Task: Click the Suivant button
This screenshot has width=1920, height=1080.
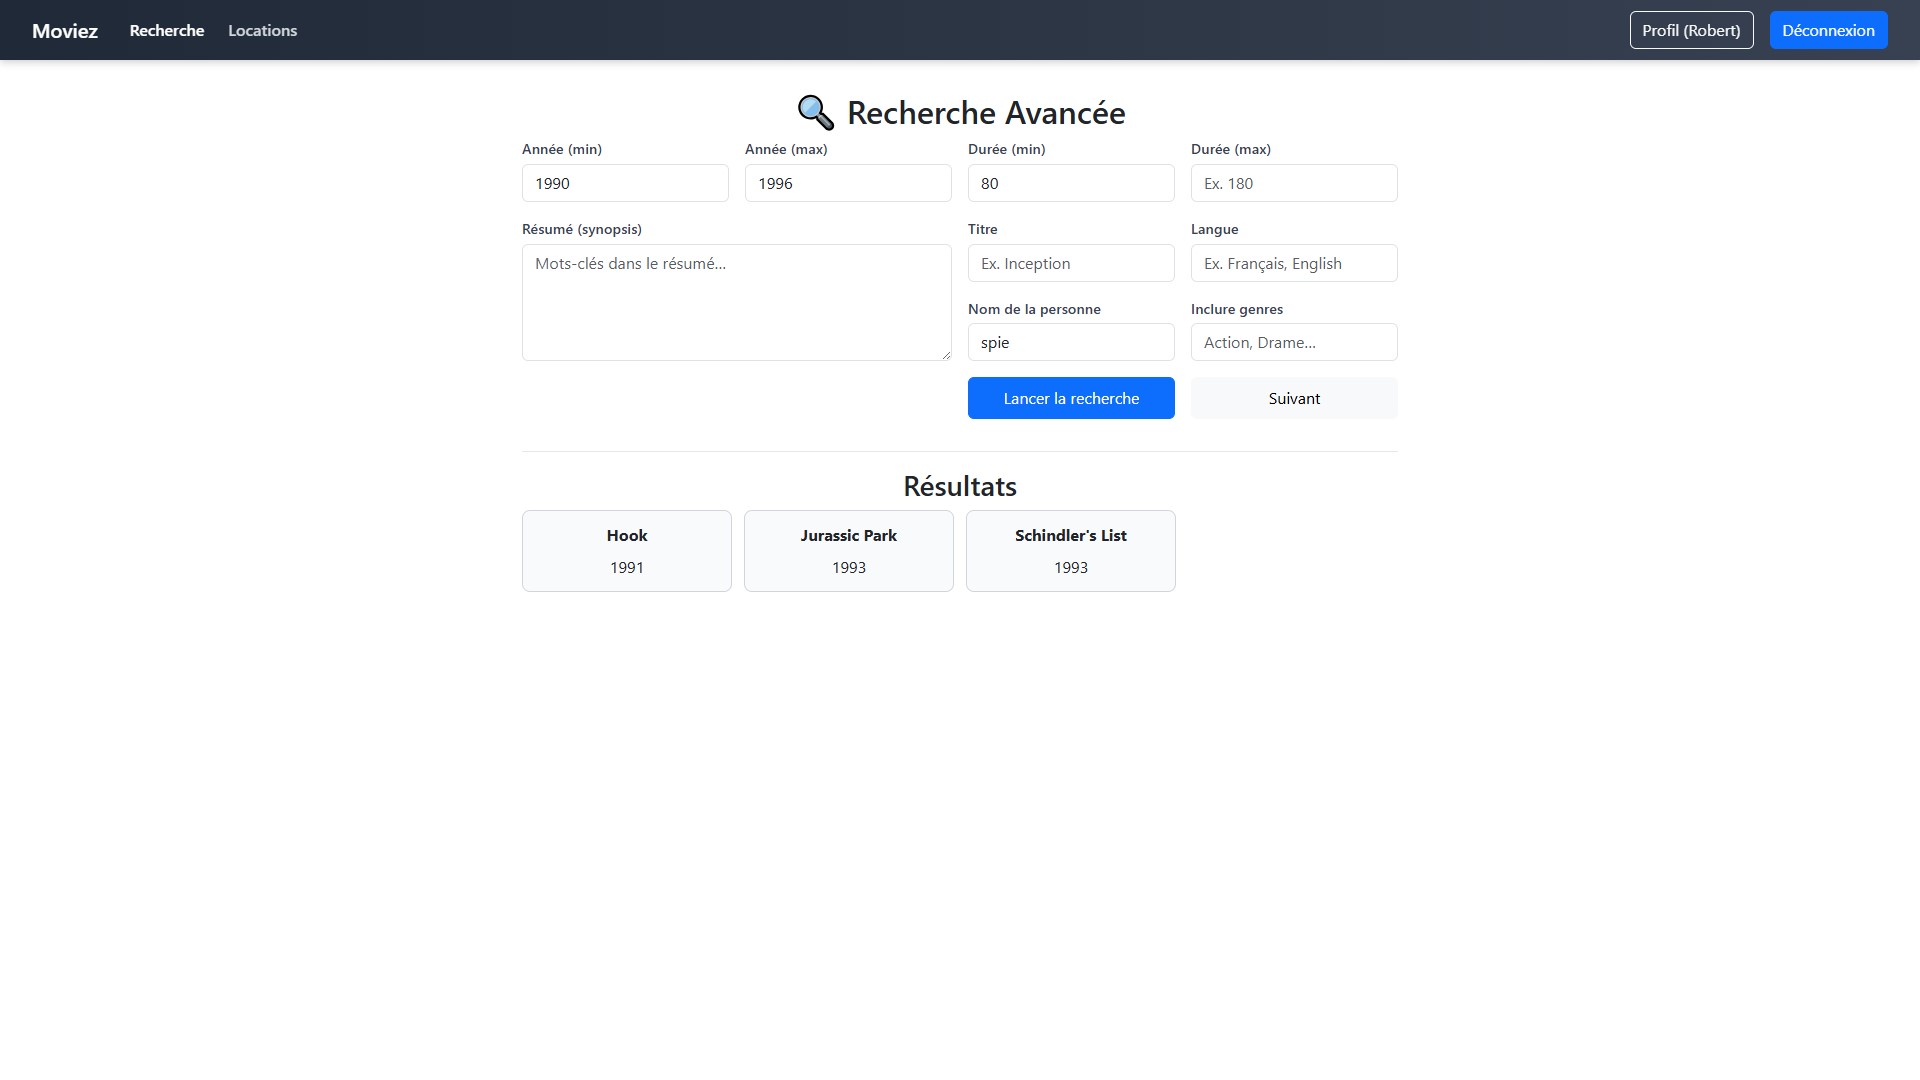Action: tap(1294, 399)
